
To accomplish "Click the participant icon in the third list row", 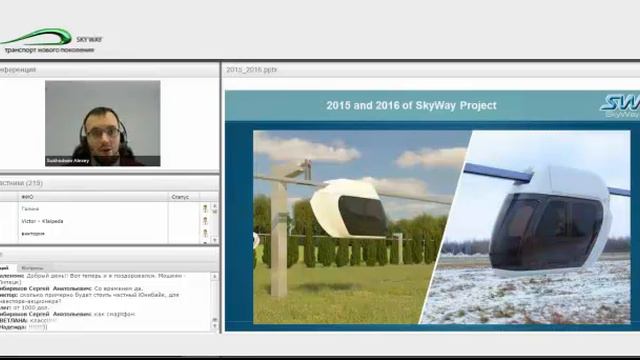I will 205,233.
